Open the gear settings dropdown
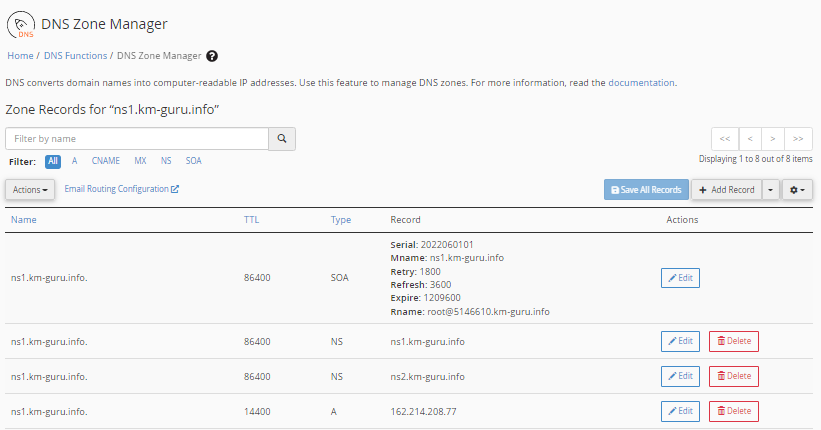This screenshot has width=821, height=430. pyautogui.click(x=797, y=189)
